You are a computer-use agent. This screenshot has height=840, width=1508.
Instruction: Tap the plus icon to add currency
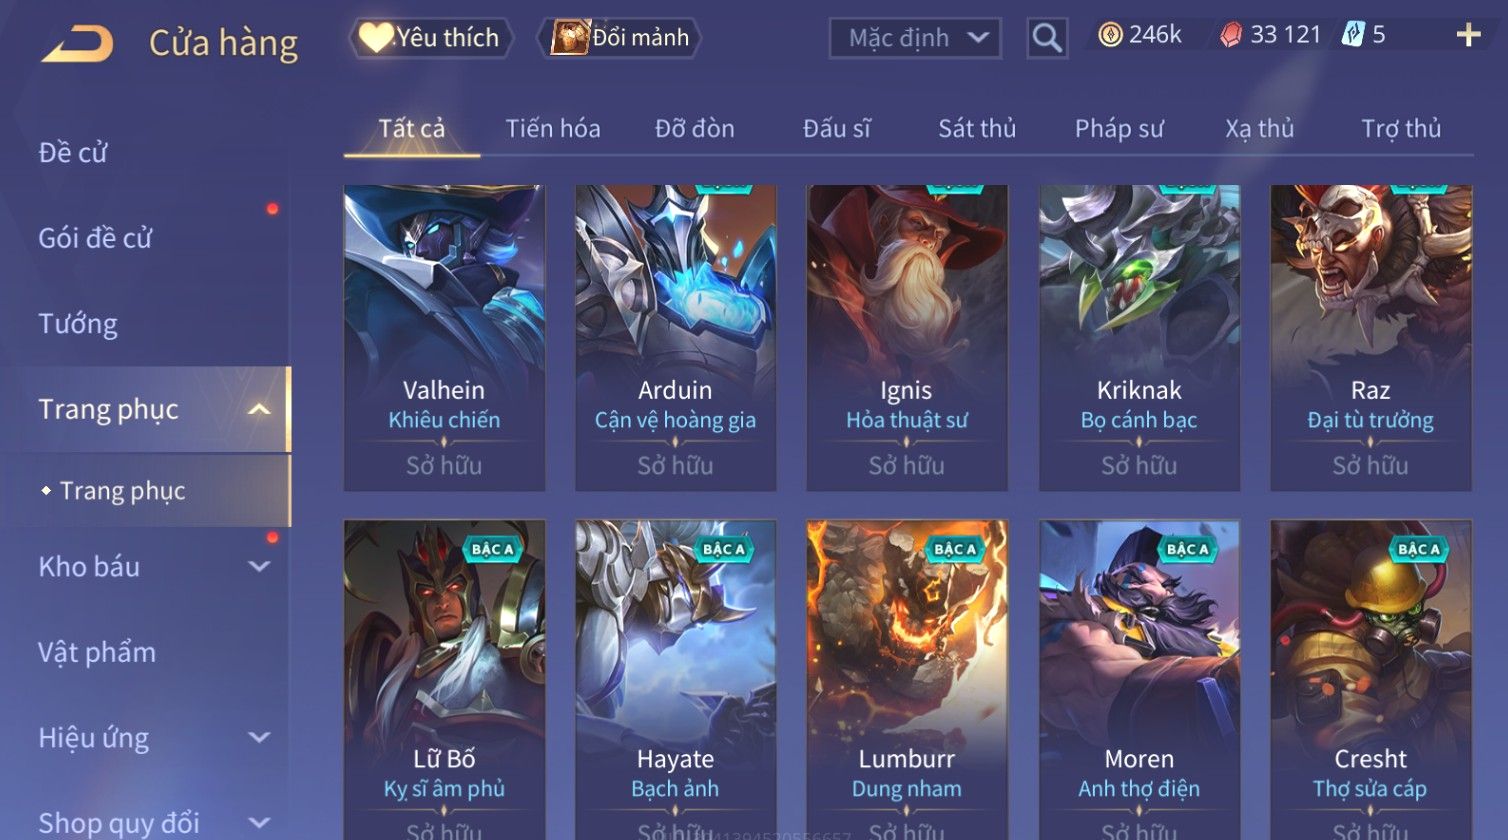coord(1468,35)
